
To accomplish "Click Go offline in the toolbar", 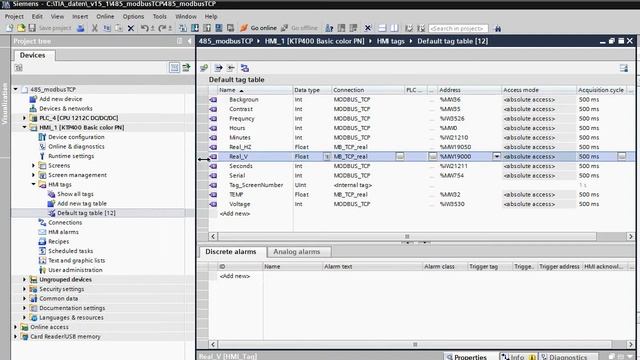I will pos(299,28).
